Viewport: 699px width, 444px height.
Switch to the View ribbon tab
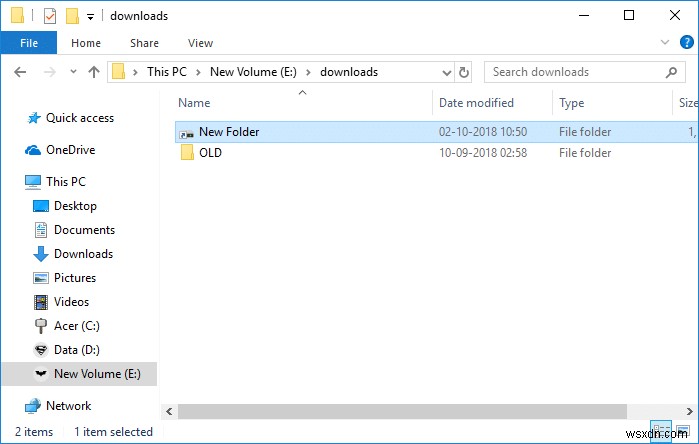200,43
